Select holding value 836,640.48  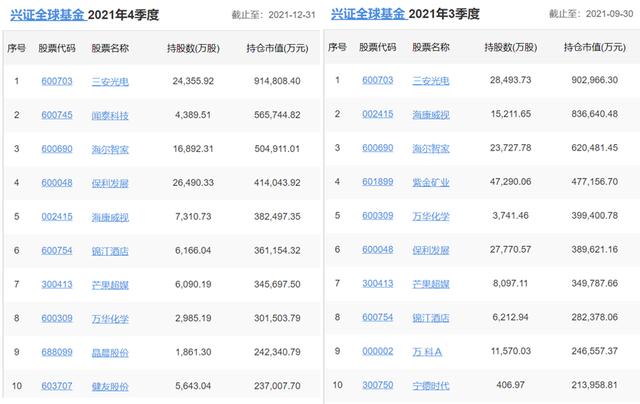[595, 114]
